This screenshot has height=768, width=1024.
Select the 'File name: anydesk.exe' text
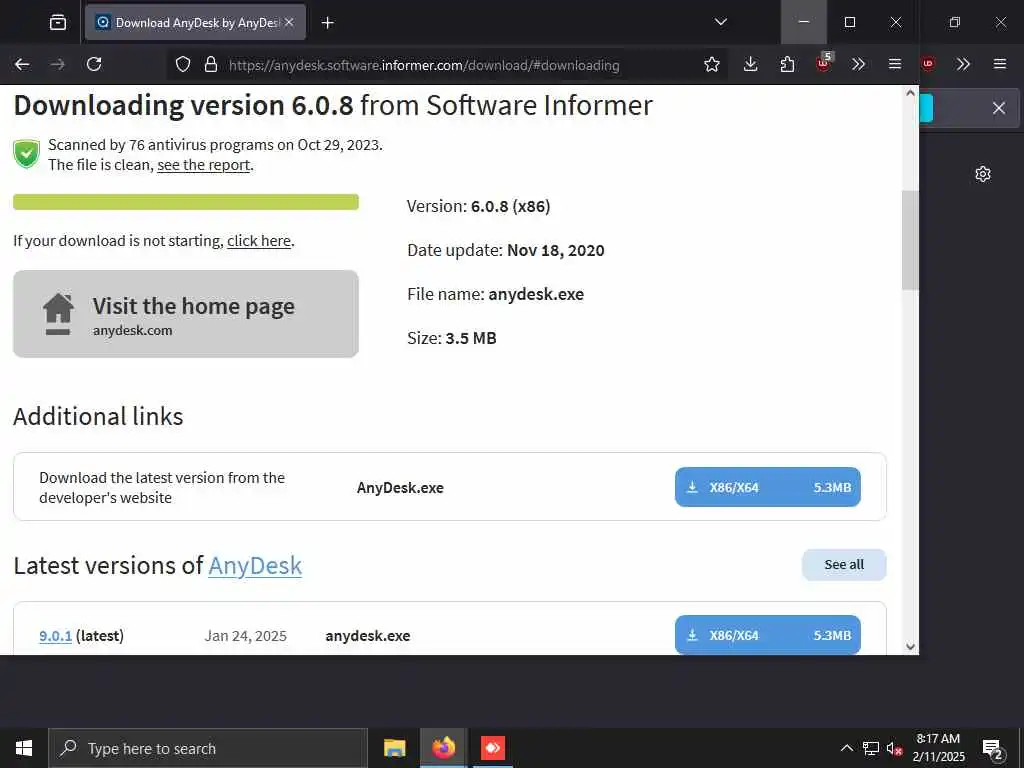[495, 295]
